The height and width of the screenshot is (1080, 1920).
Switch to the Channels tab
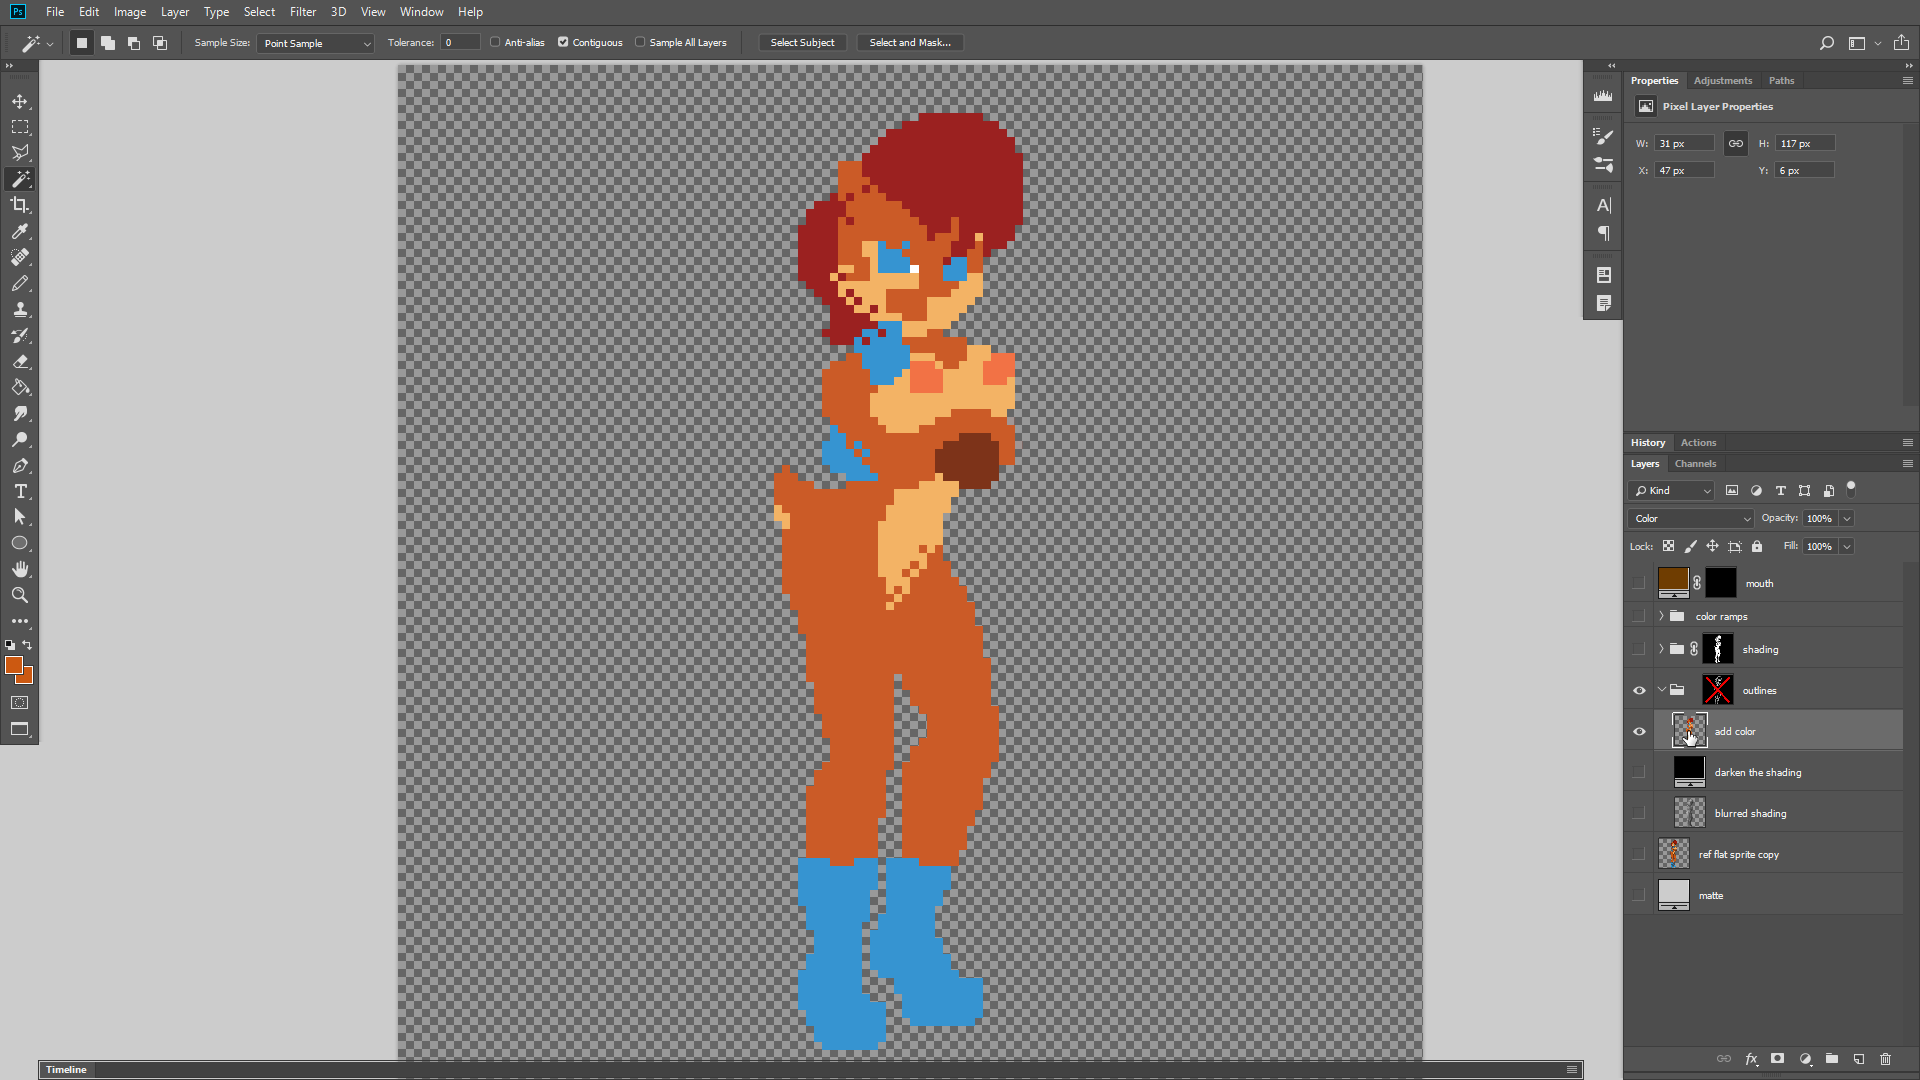[1695, 463]
